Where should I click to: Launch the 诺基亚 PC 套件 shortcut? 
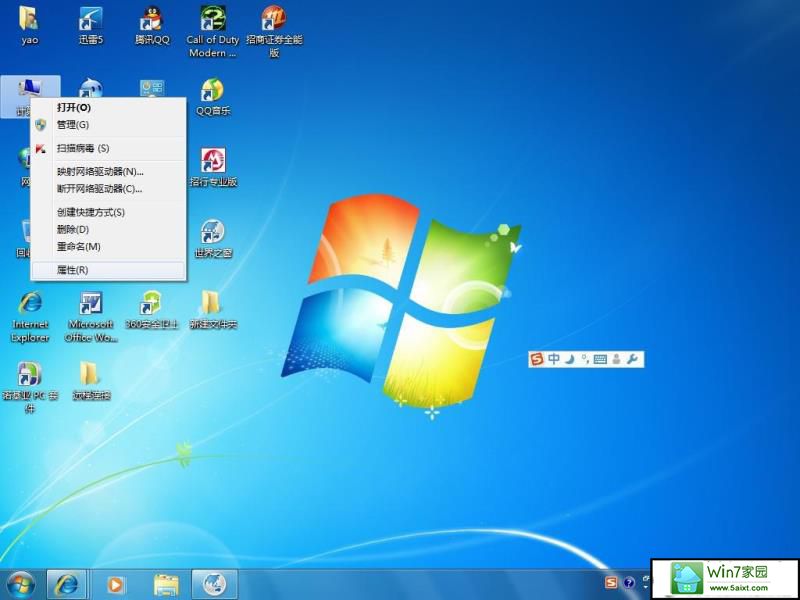click(30, 387)
